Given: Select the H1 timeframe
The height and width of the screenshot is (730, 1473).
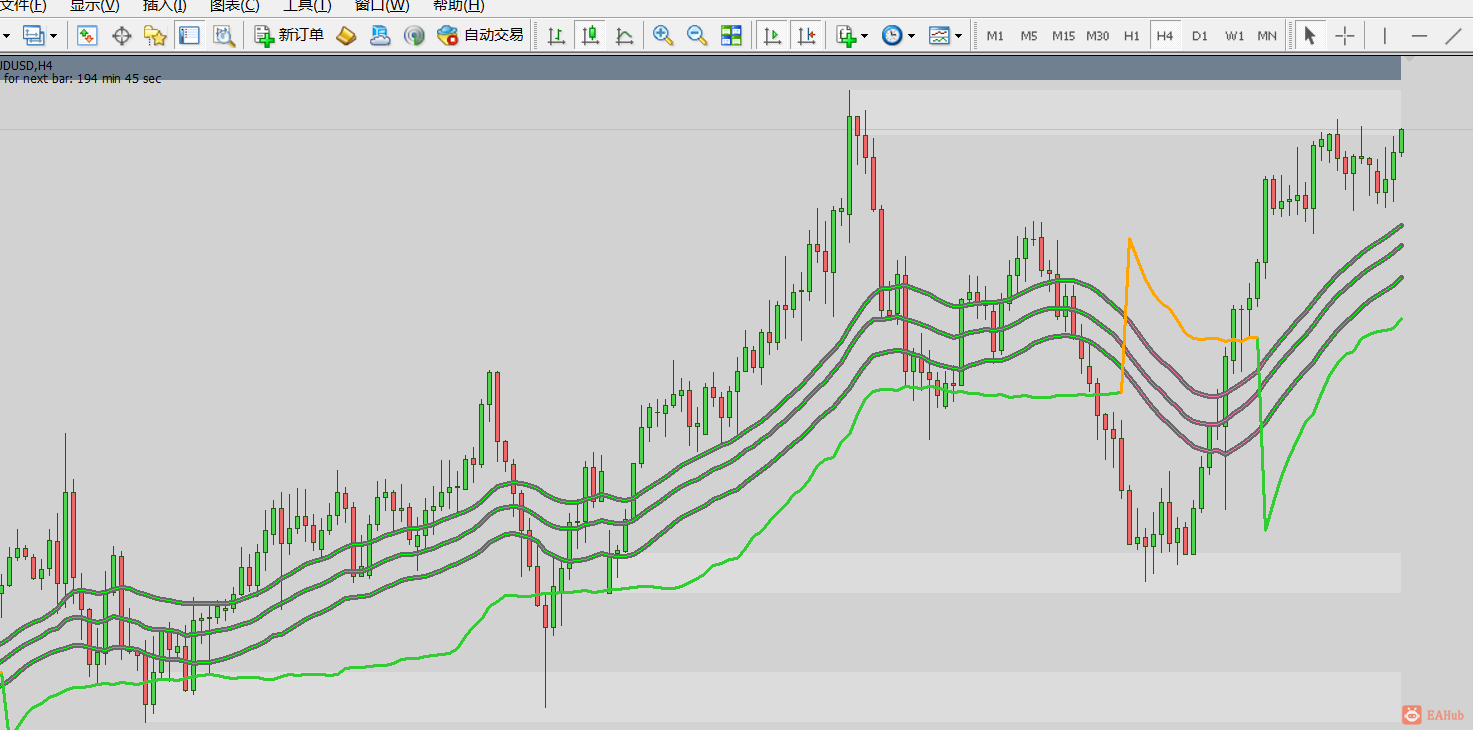Looking at the screenshot, I should [1132, 36].
